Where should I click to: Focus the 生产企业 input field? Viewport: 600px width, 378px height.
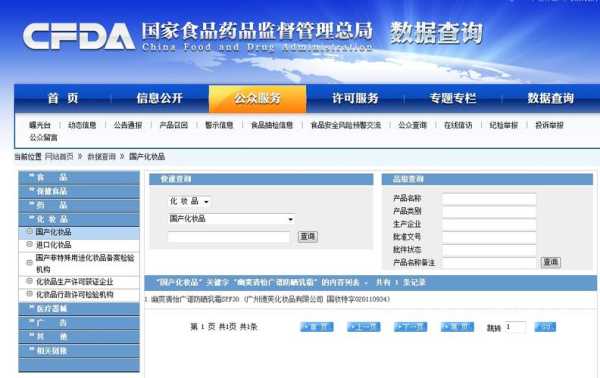tap(489, 225)
